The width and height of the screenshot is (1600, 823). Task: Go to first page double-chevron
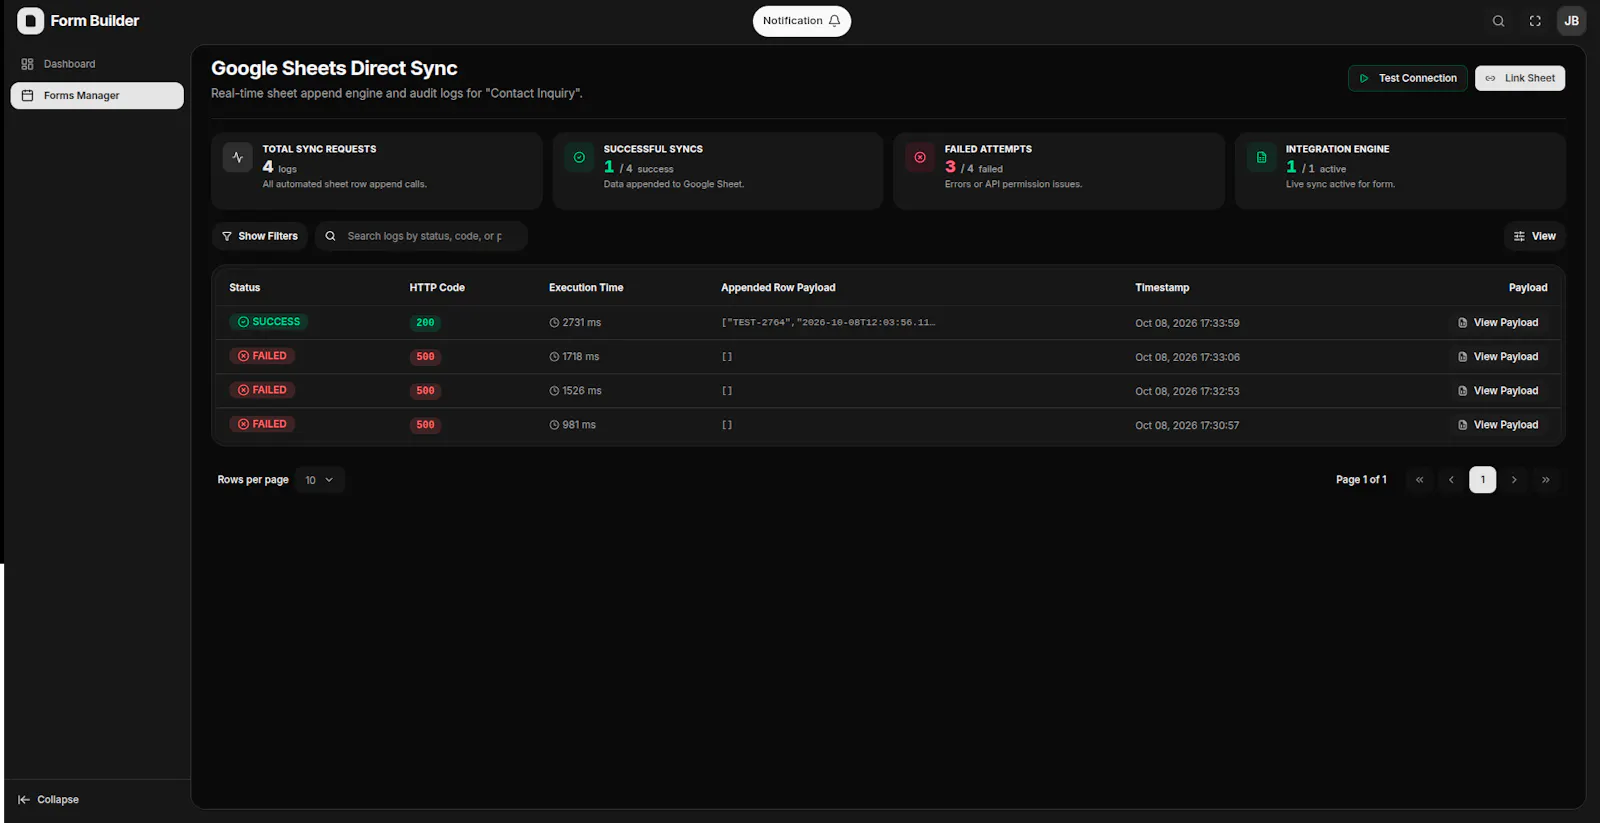[x=1419, y=480]
